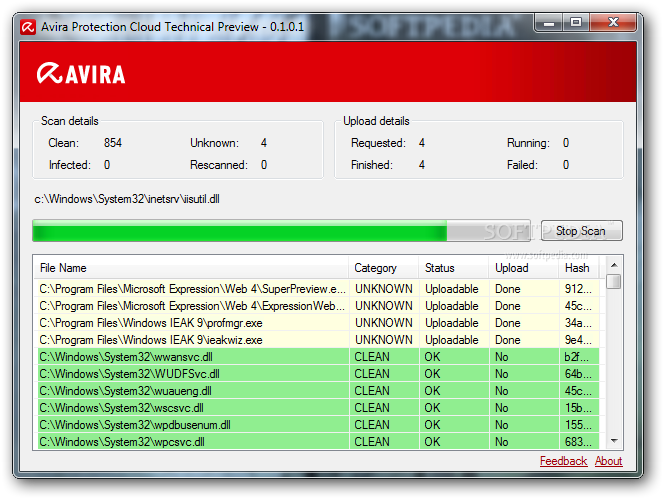
Task: Open the About link
Action: (608, 461)
